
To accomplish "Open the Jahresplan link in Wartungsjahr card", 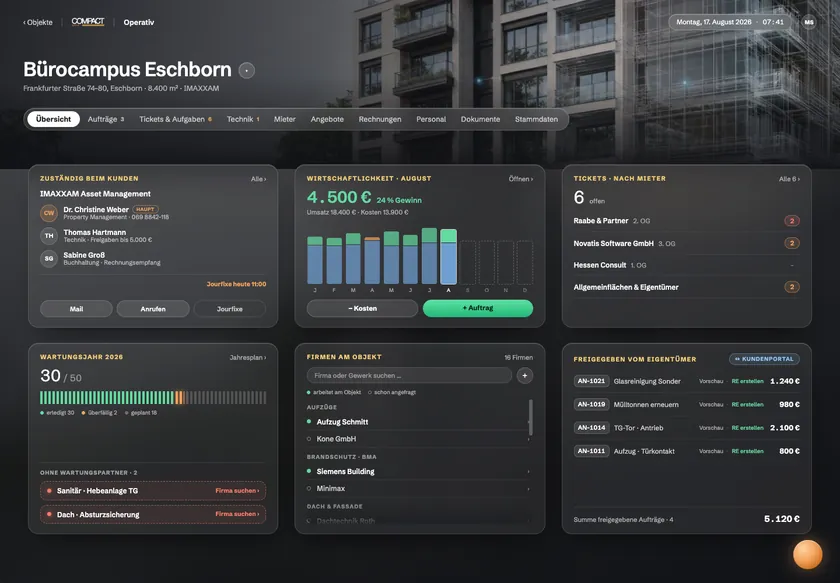I will tap(248, 357).
